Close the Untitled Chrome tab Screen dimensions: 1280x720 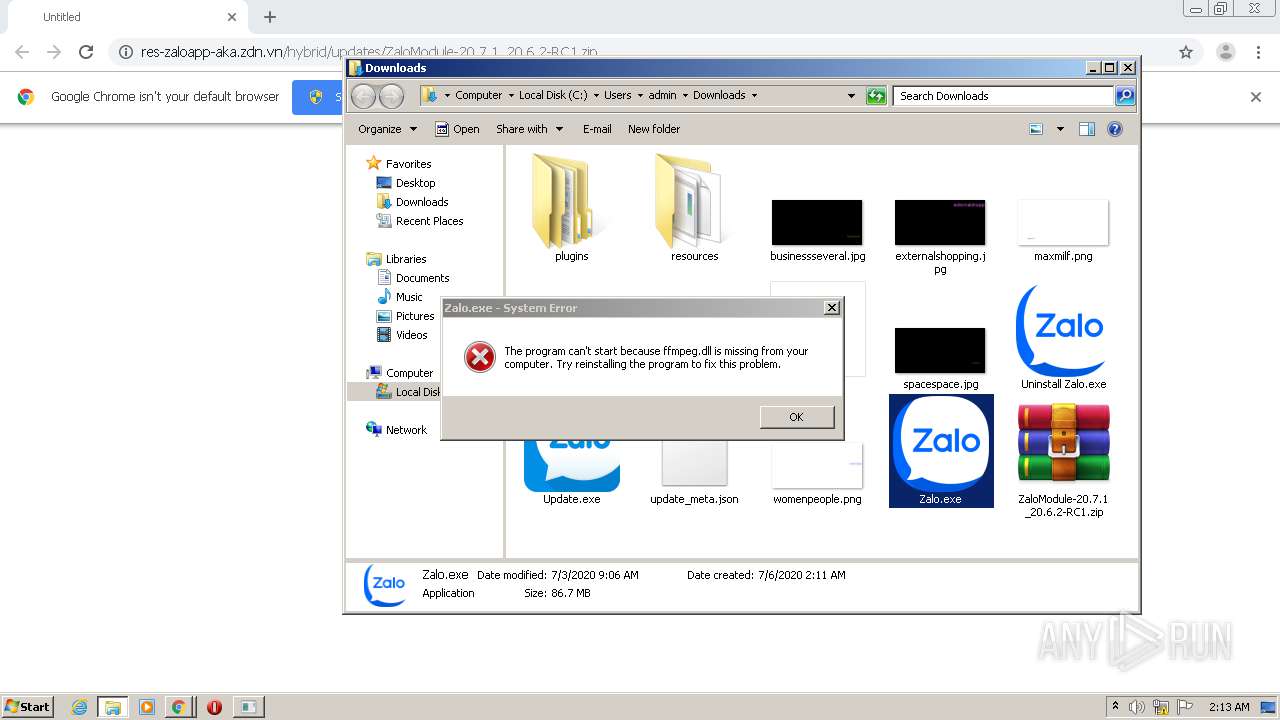[232, 17]
